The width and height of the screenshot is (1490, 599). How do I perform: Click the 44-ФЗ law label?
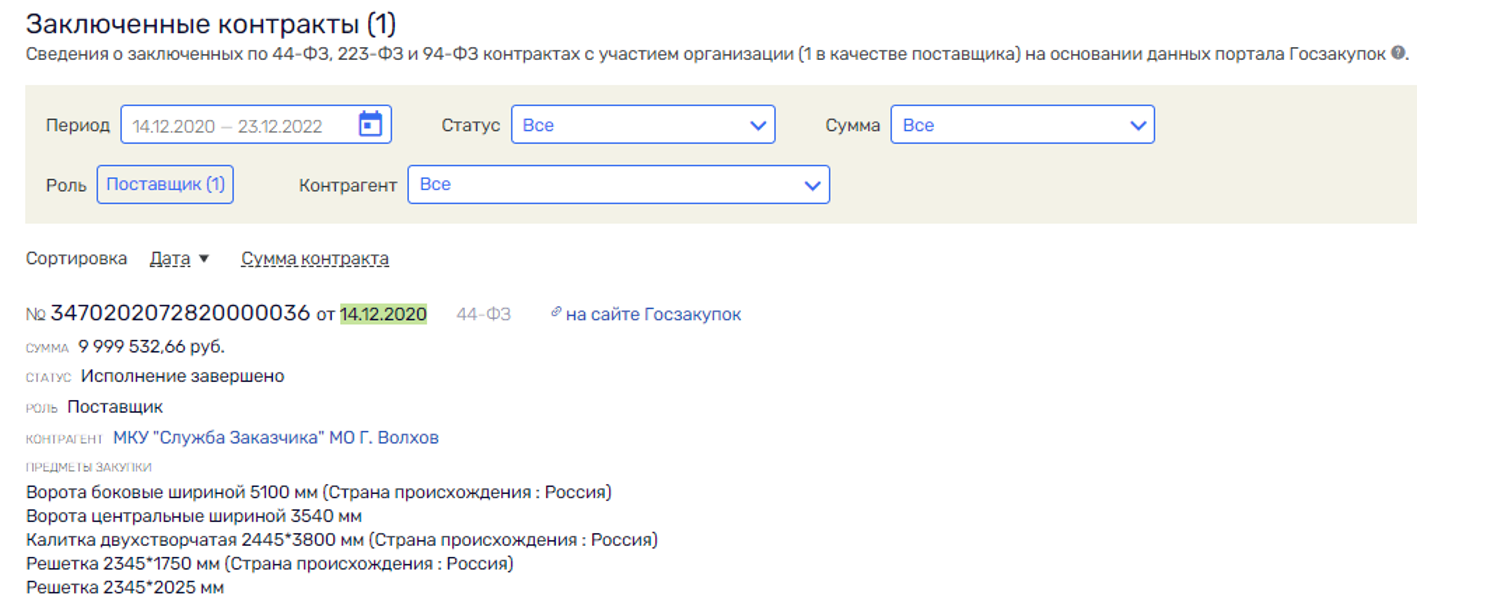pyautogui.click(x=483, y=314)
